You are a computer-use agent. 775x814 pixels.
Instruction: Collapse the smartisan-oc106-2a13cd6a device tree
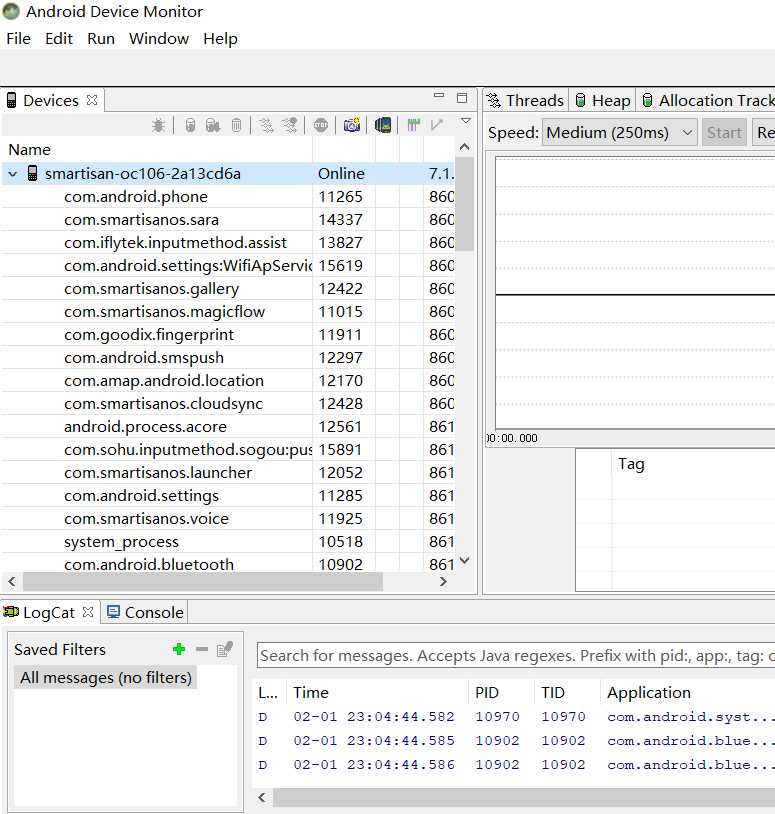12,174
